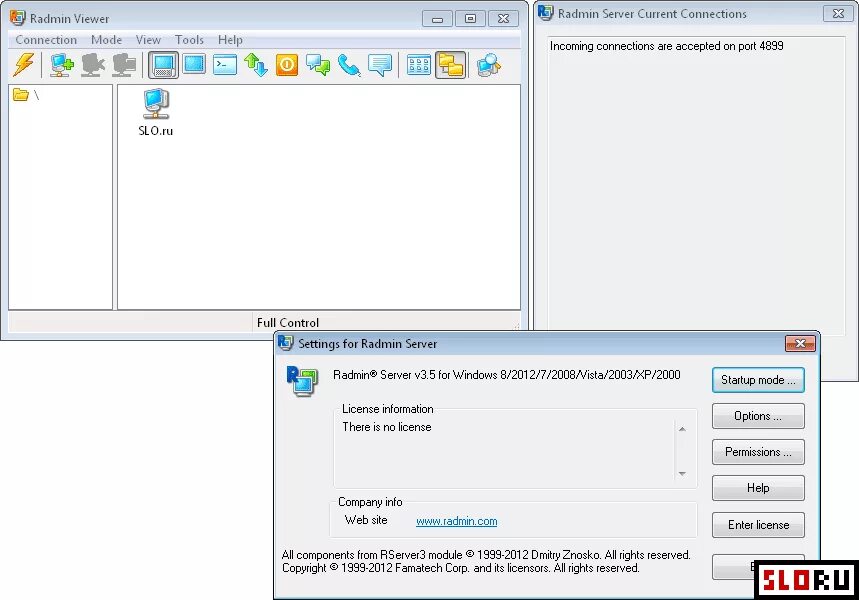Open the Connection menu

46,39
